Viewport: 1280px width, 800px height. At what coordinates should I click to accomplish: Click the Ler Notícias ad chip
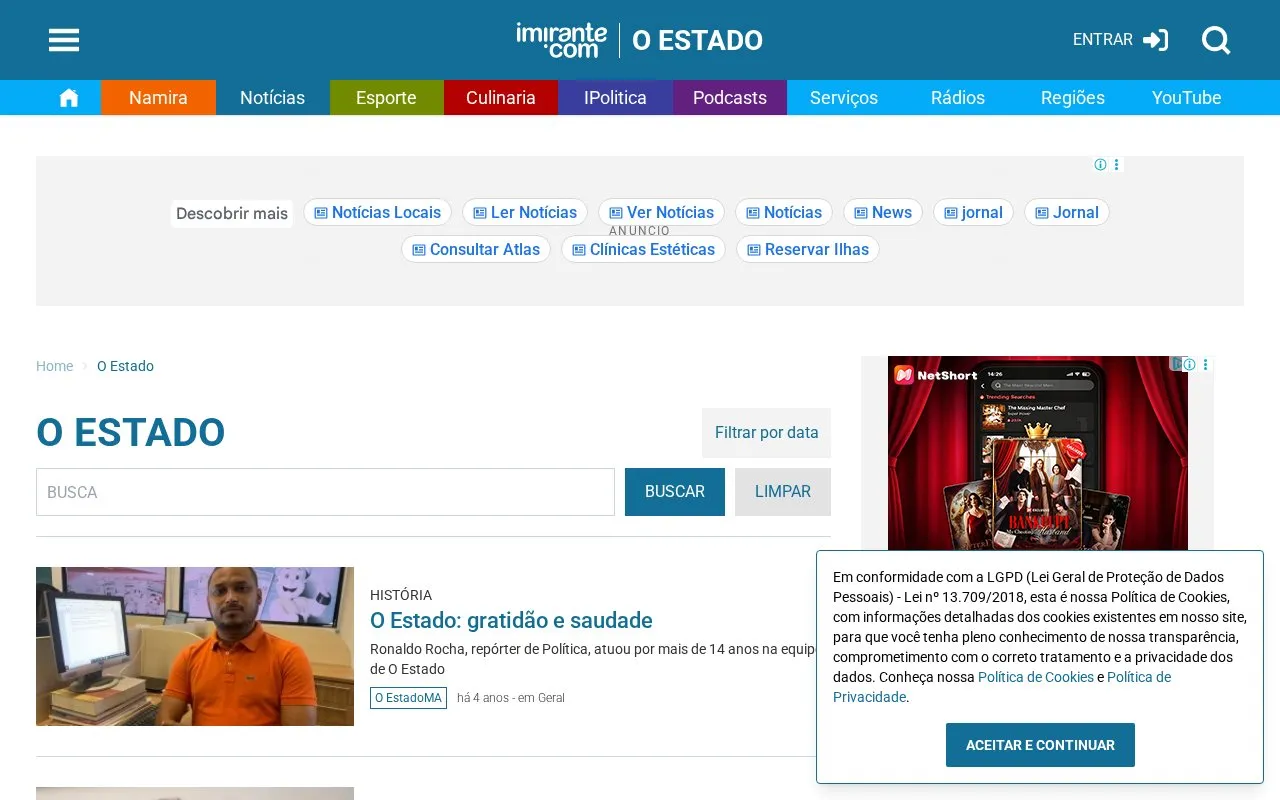pyautogui.click(x=525, y=212)
